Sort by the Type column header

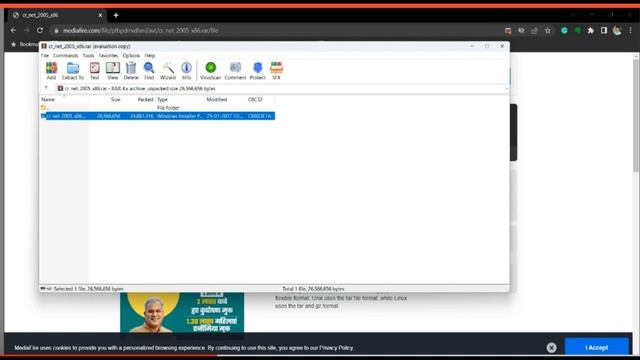(x=162, y=100)
